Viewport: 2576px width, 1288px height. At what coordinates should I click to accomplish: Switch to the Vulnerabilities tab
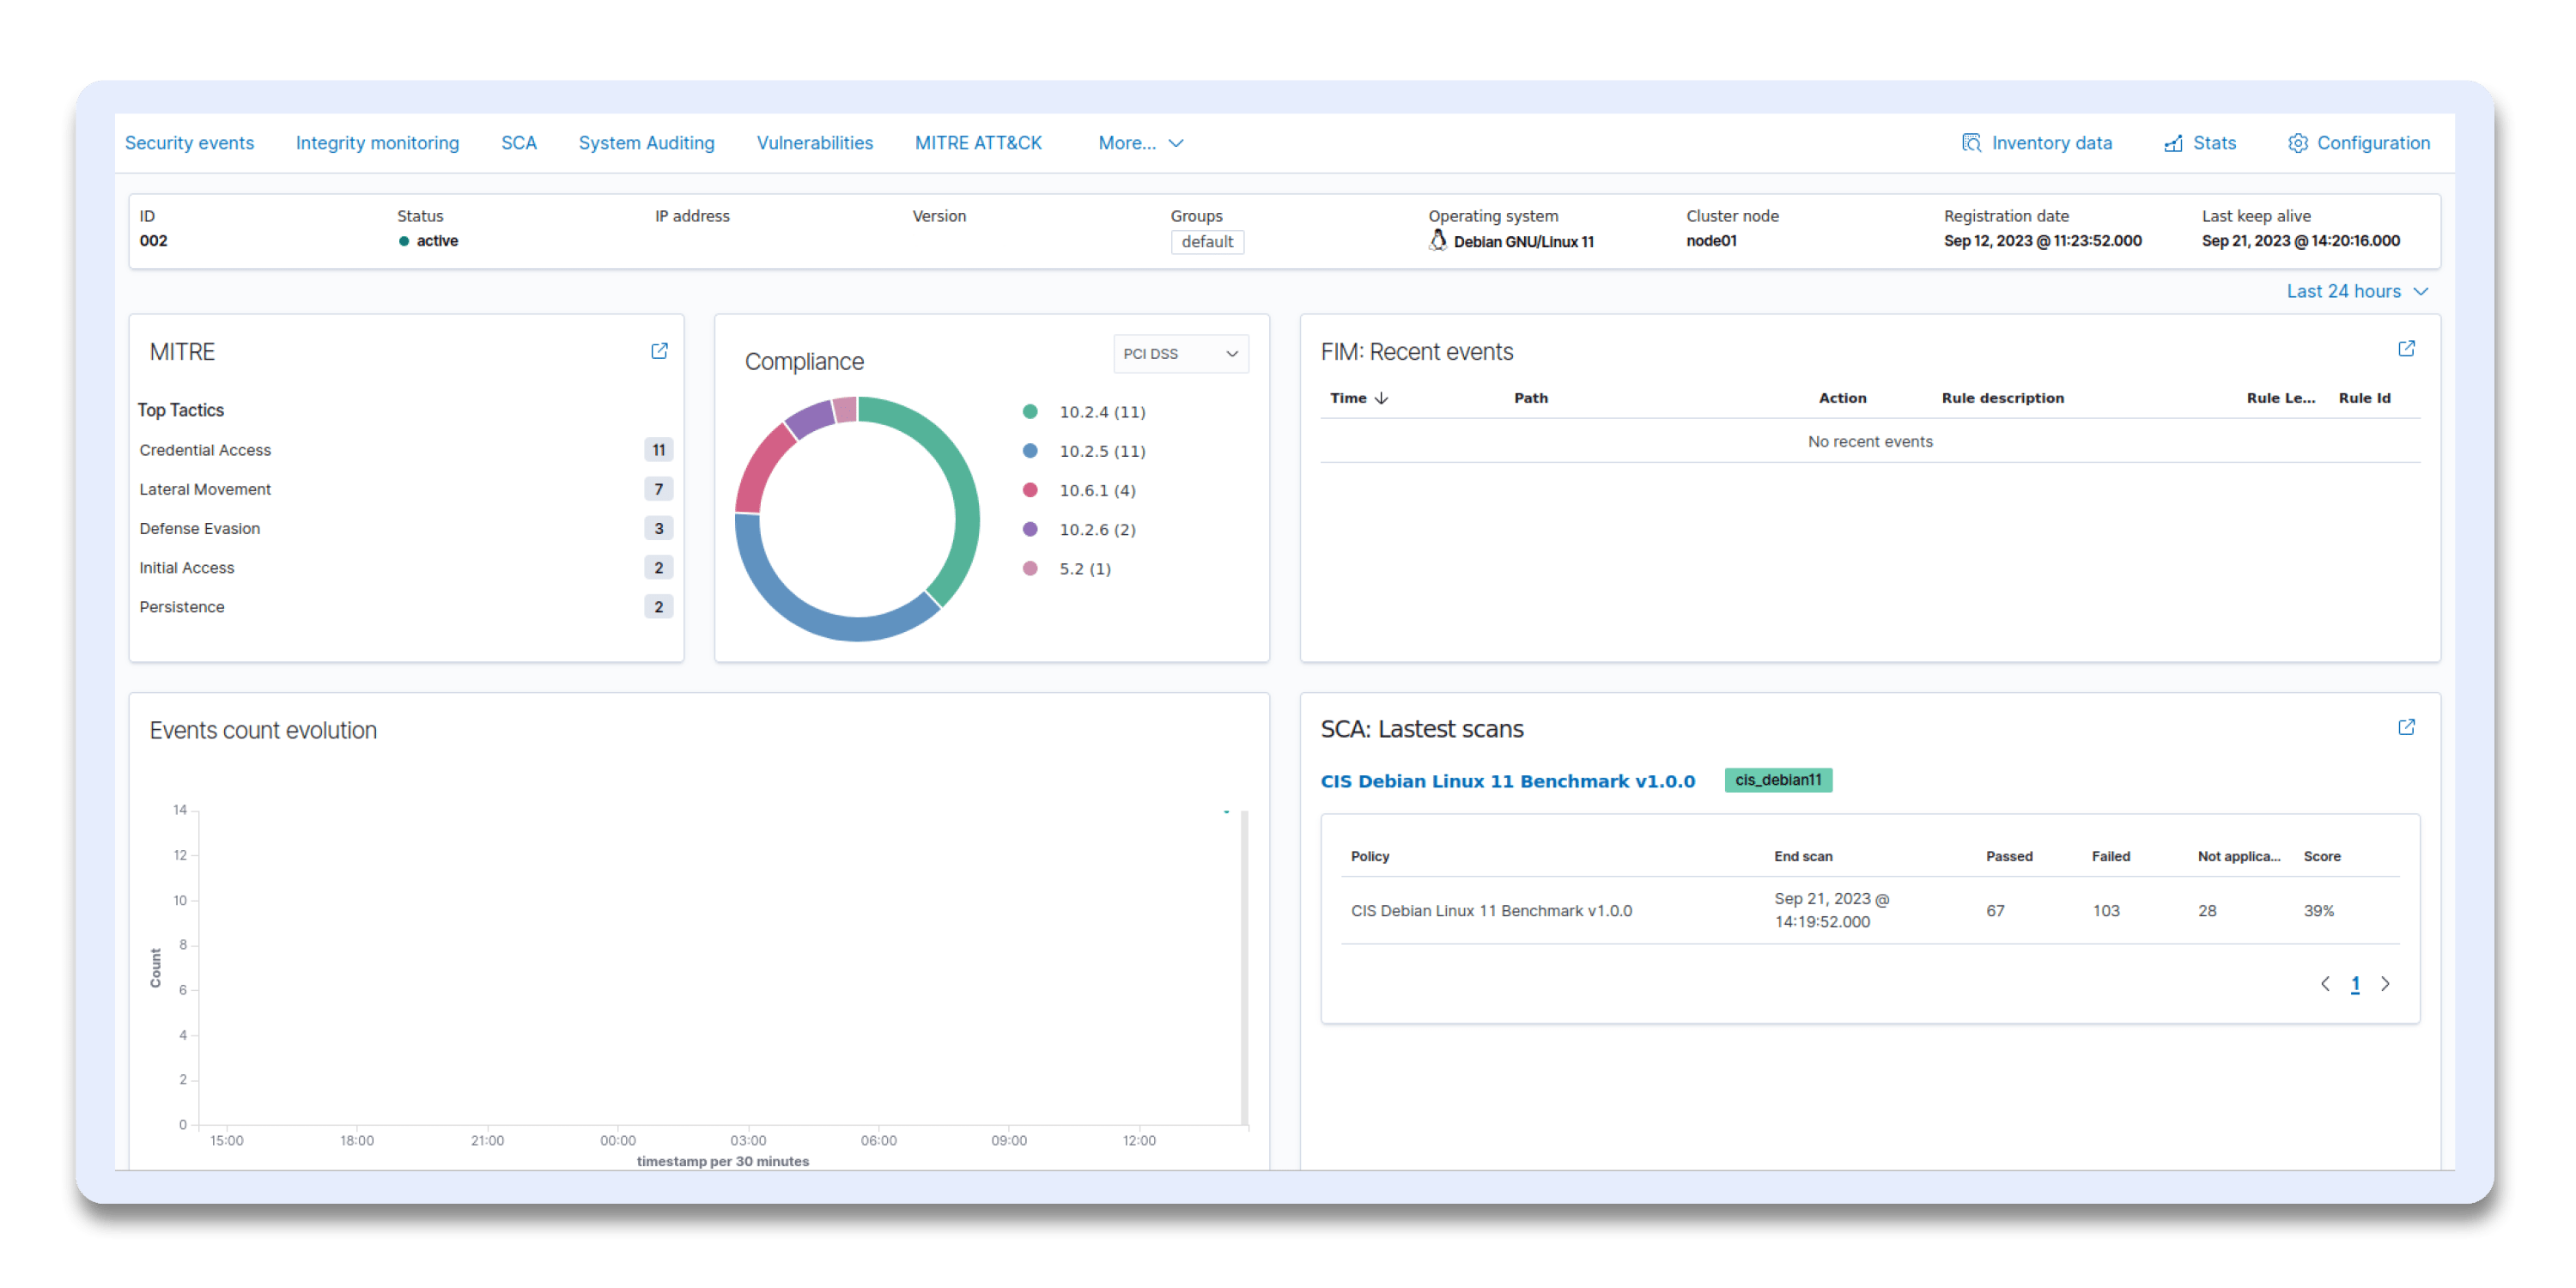coord(814,143)
